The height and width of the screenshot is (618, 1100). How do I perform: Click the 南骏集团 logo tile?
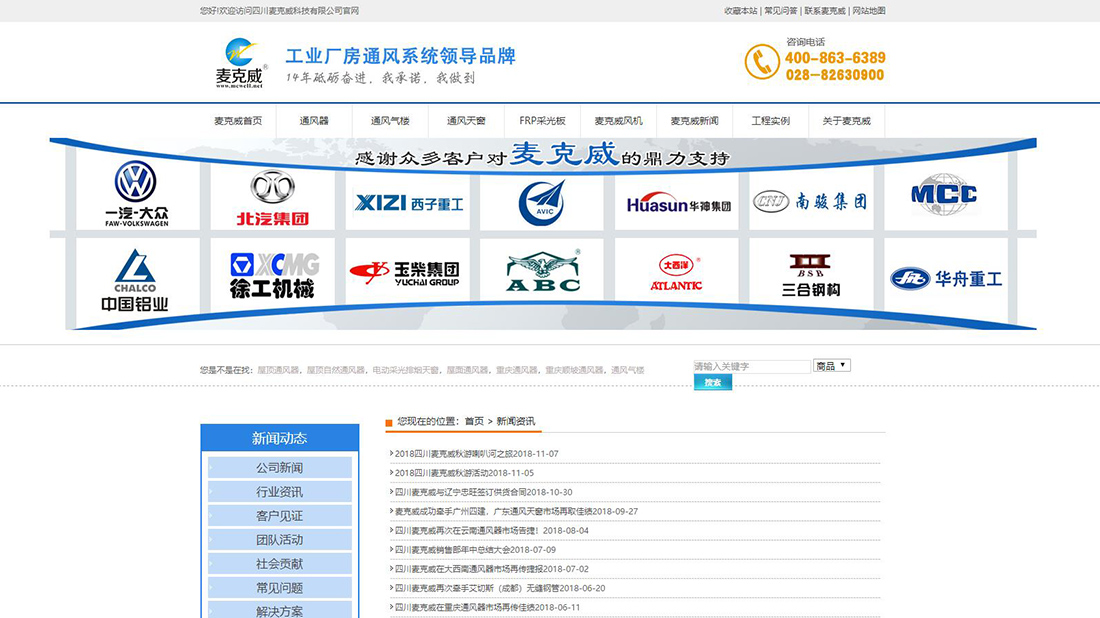(x=811, y=199)
